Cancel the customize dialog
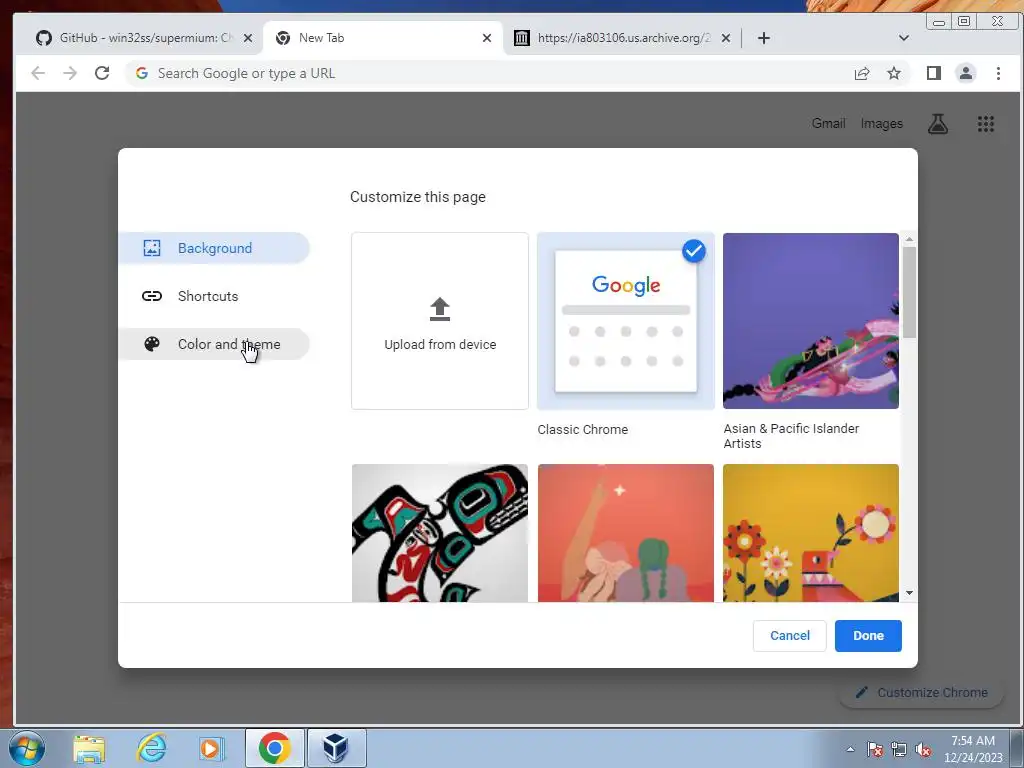Viewport: 1024px width, 768px height. [x=790, y=635]
